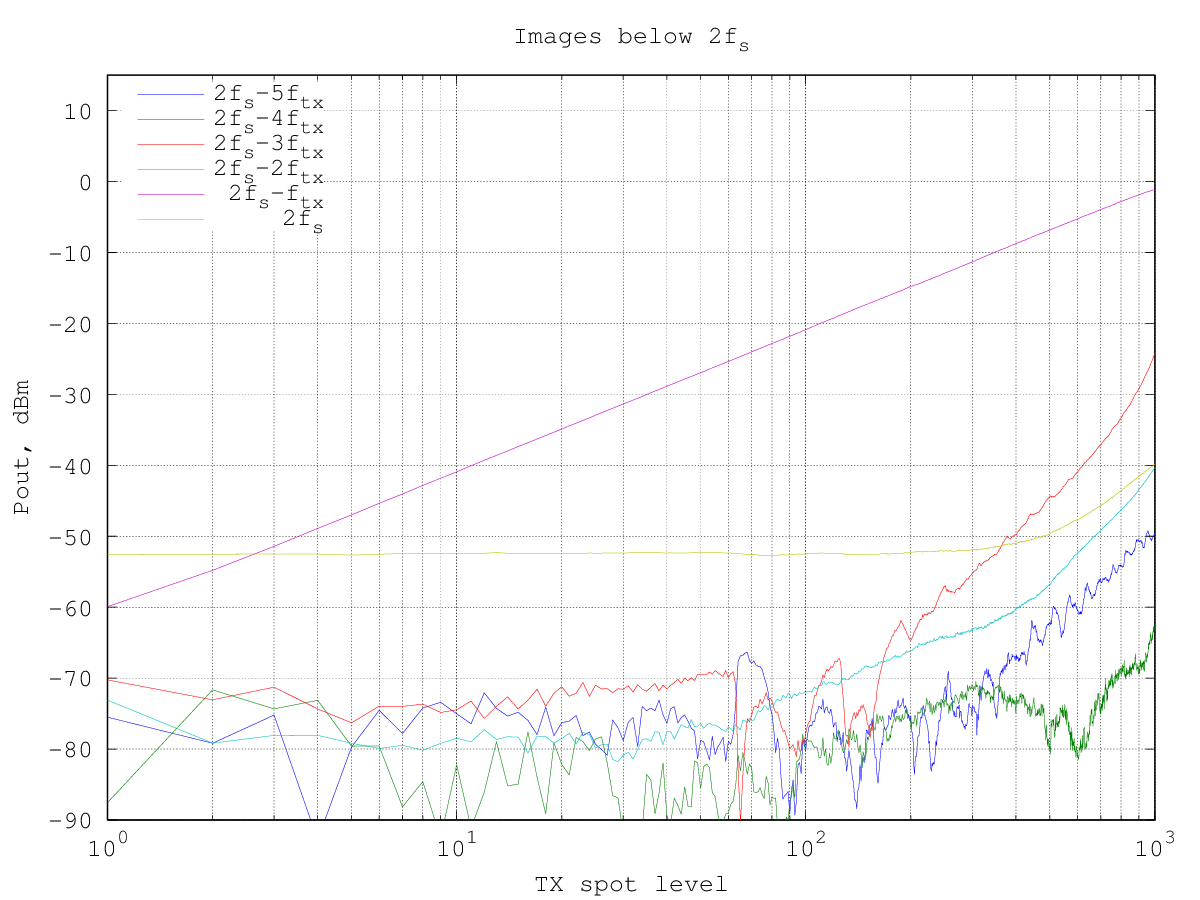The width and height of the screenshot is (1200, 900).
Task: Click the 'Pout, dBm' y-axis label
Action: click(x=22, y=447)
